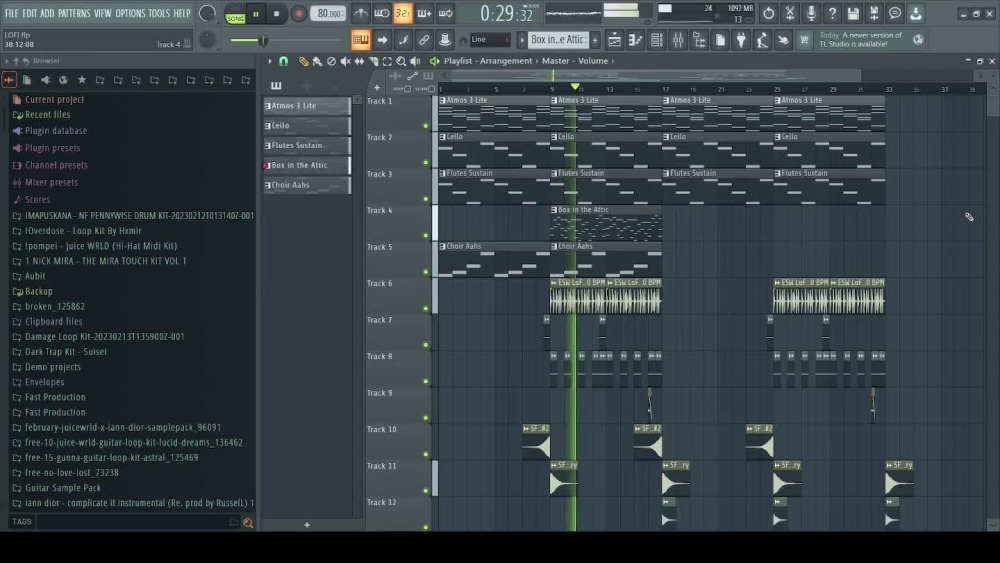Mute Track 1 green dot

point(426,126)
